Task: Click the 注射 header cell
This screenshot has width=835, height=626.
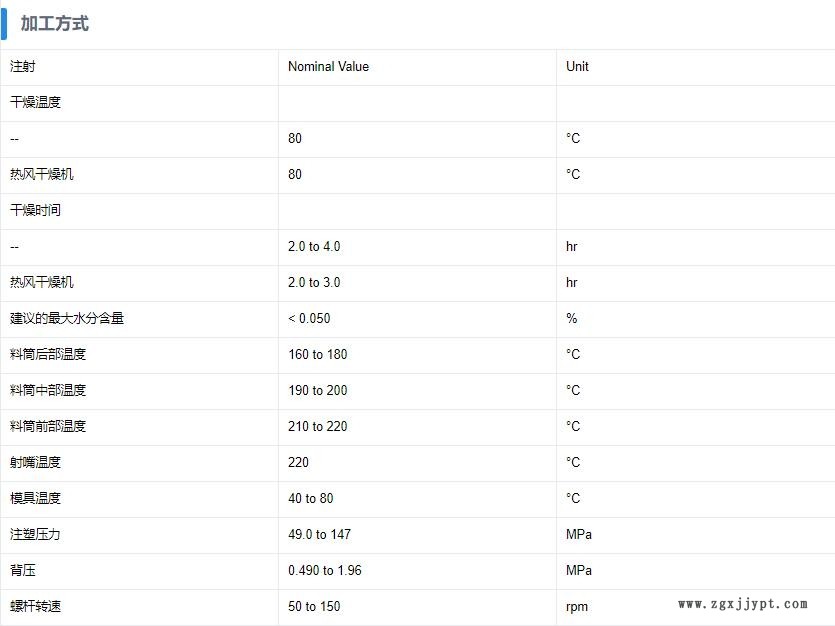Action: [23, 67]
